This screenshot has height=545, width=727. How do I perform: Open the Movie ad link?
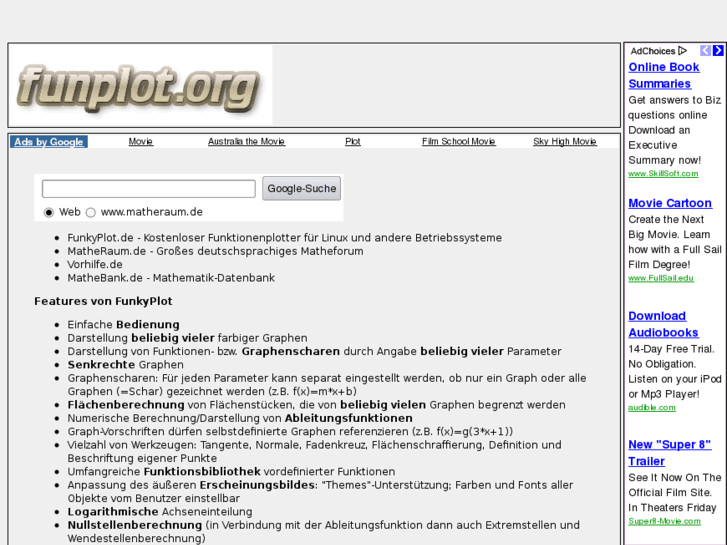[x=140, y=141]
